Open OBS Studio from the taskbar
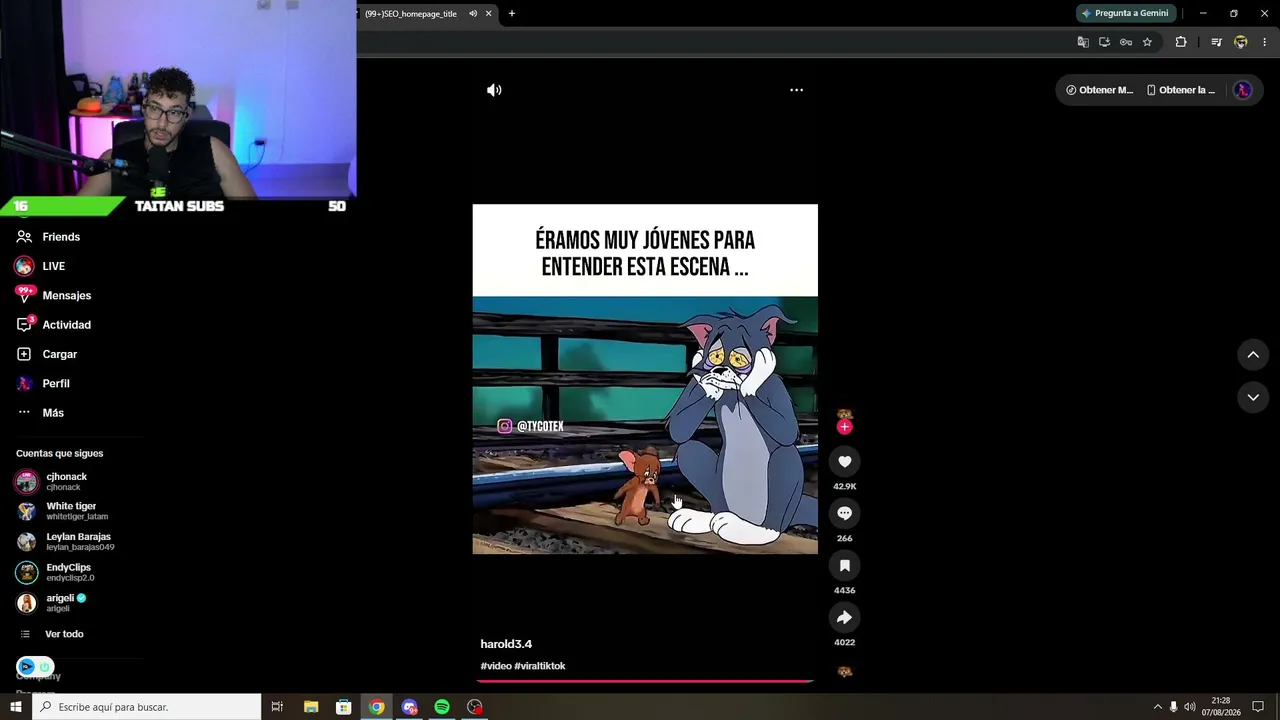This screenshot has height=720, width=1280. point(475,707)
